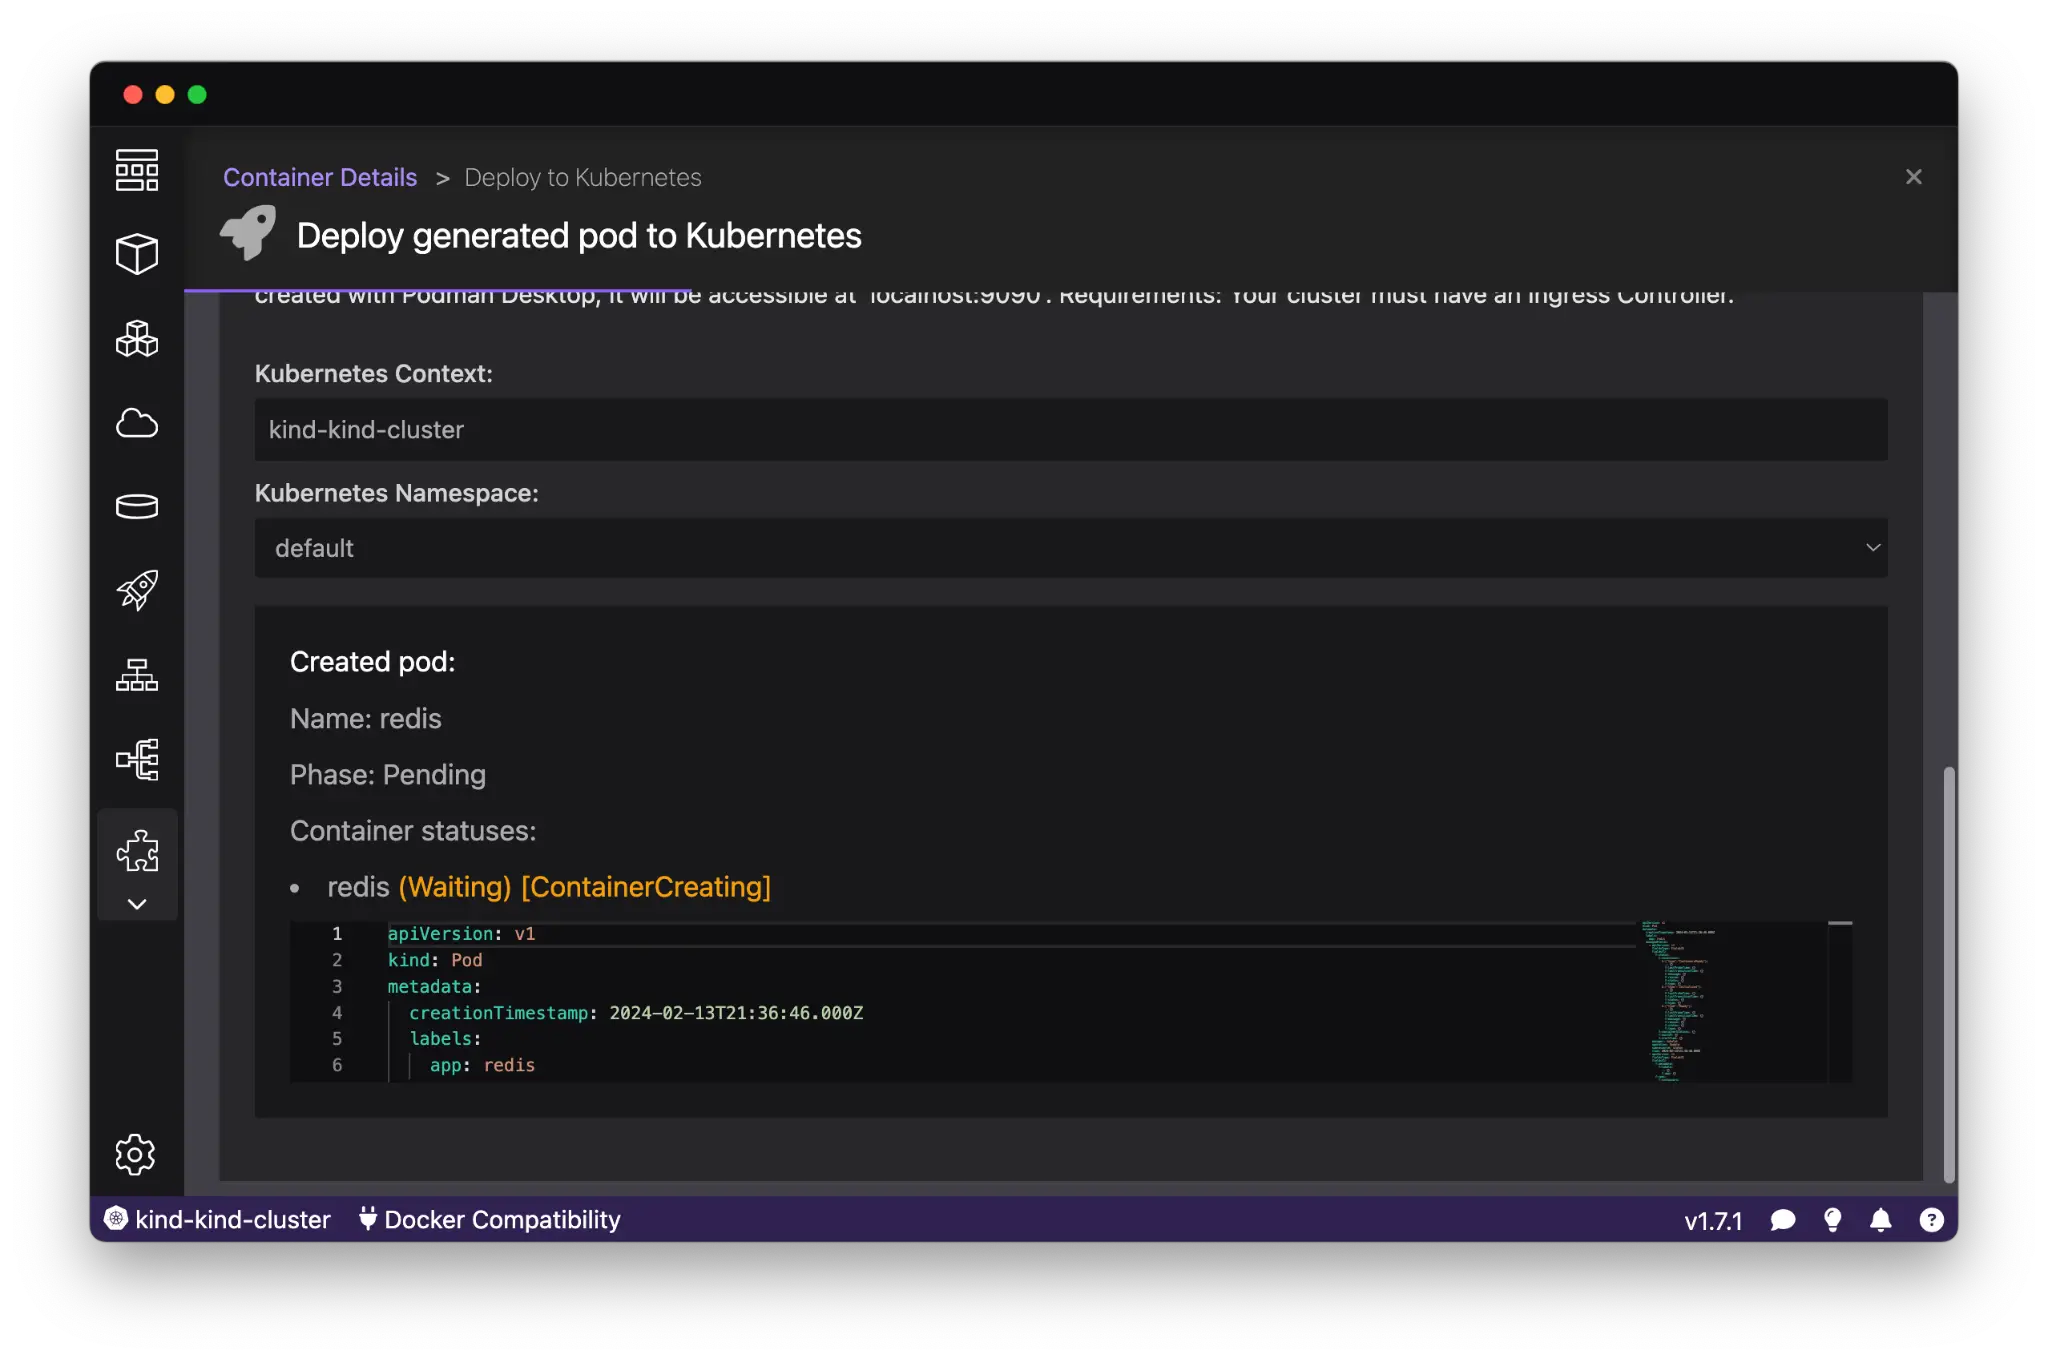
Task: Click 'app: redis' line in YAML
Action: (x=482, y=1066)
